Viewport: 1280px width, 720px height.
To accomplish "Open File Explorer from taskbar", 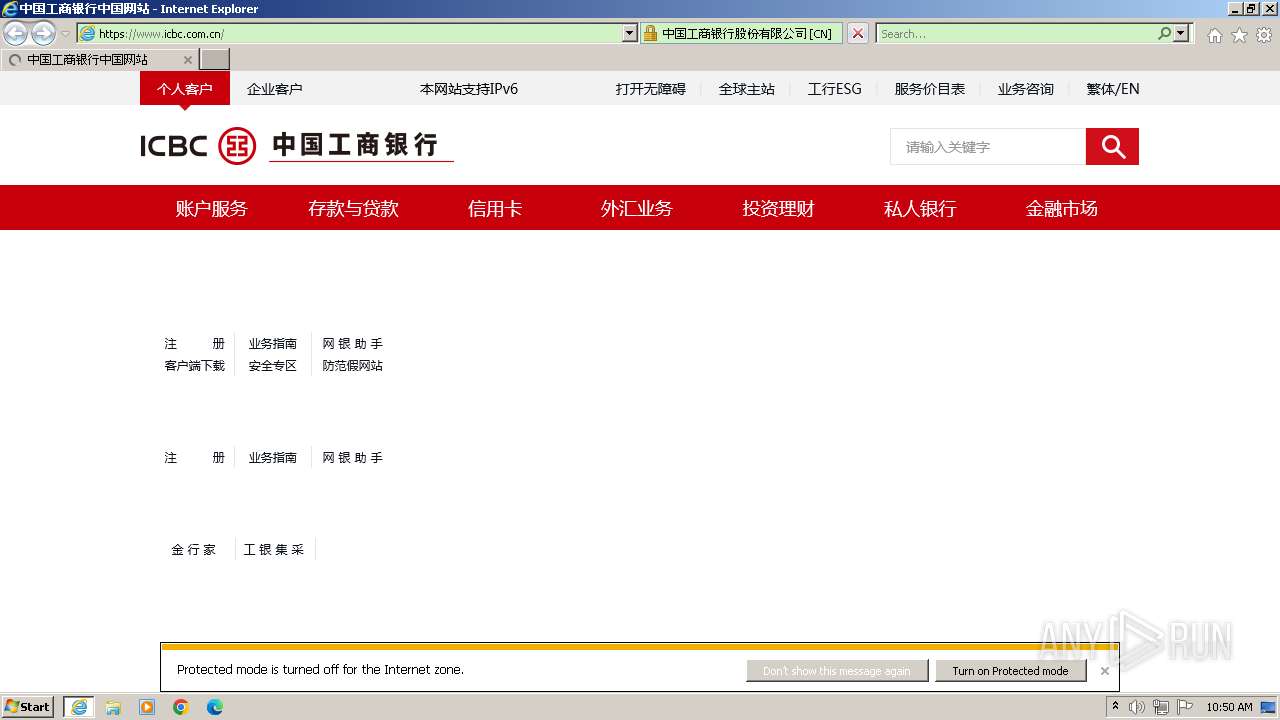I will (113, 707).
